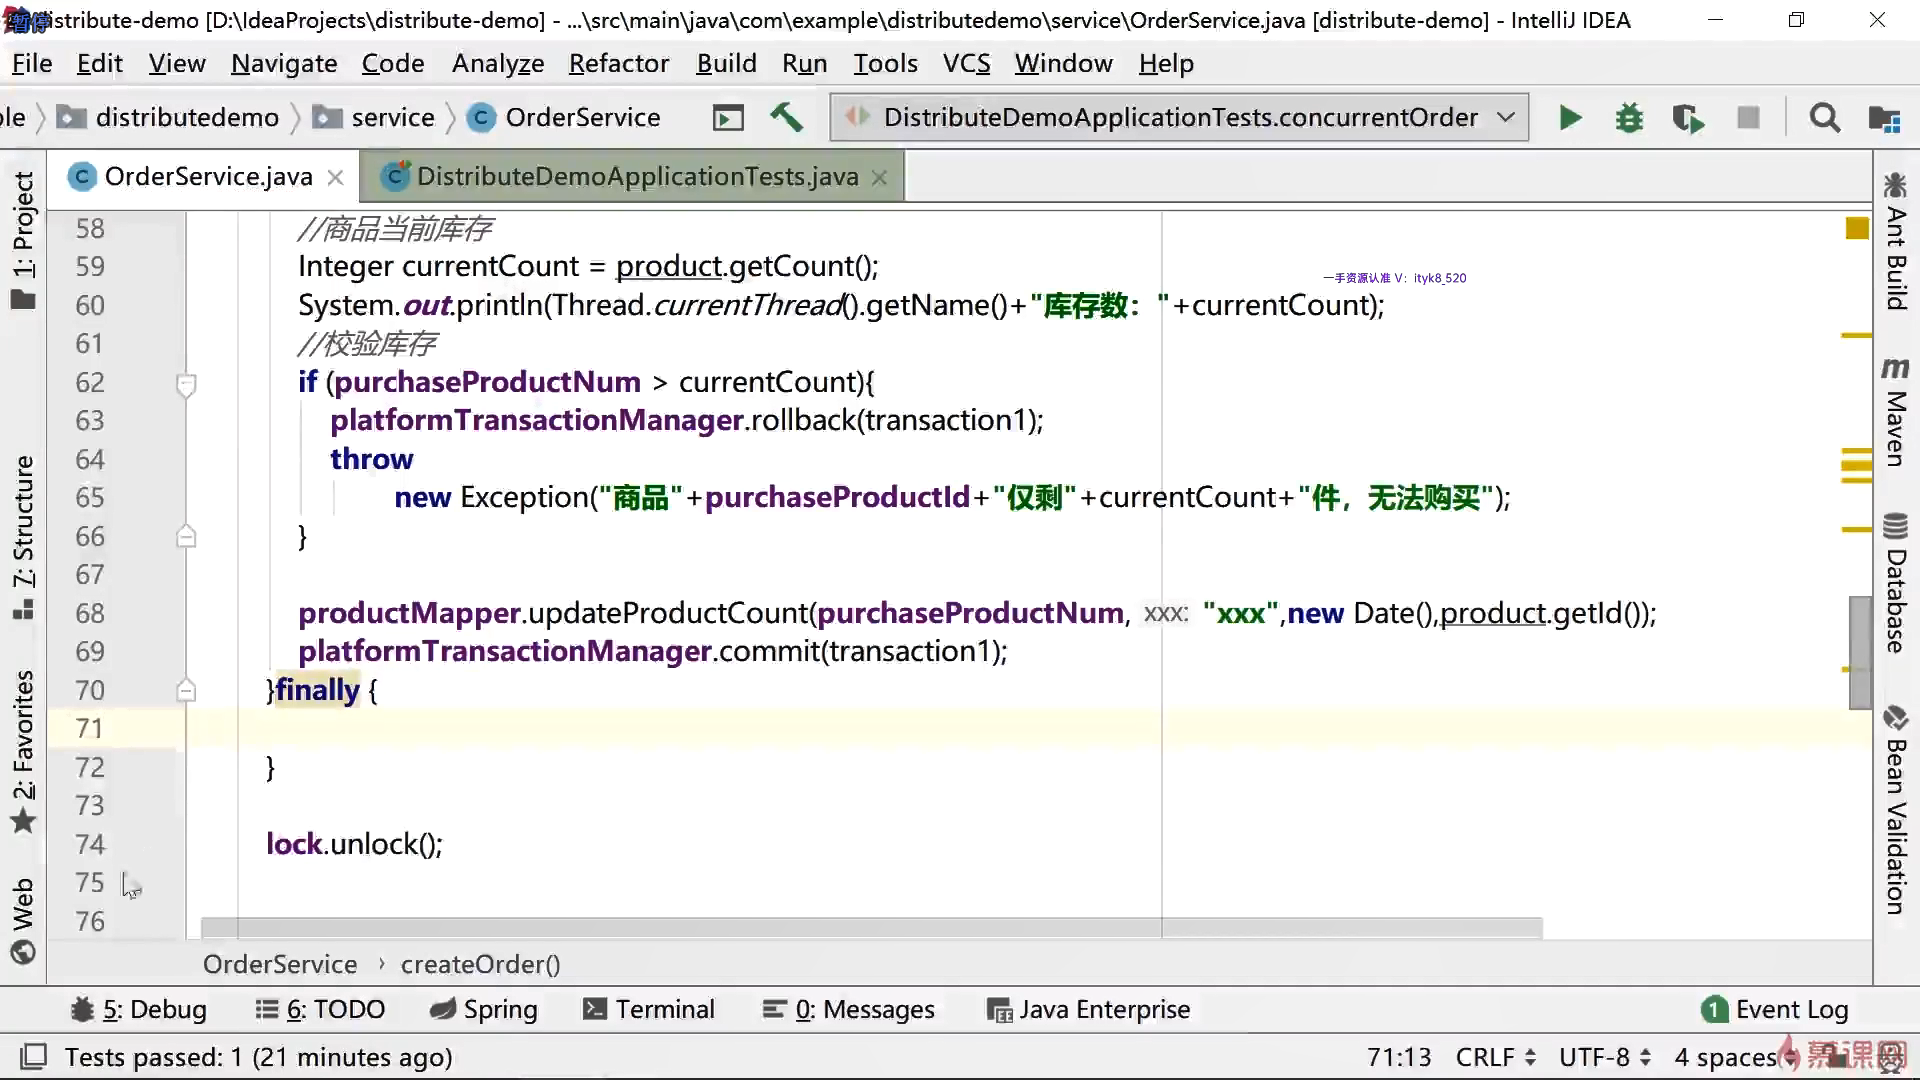Collapse the if block at line 62

point(186,384)
